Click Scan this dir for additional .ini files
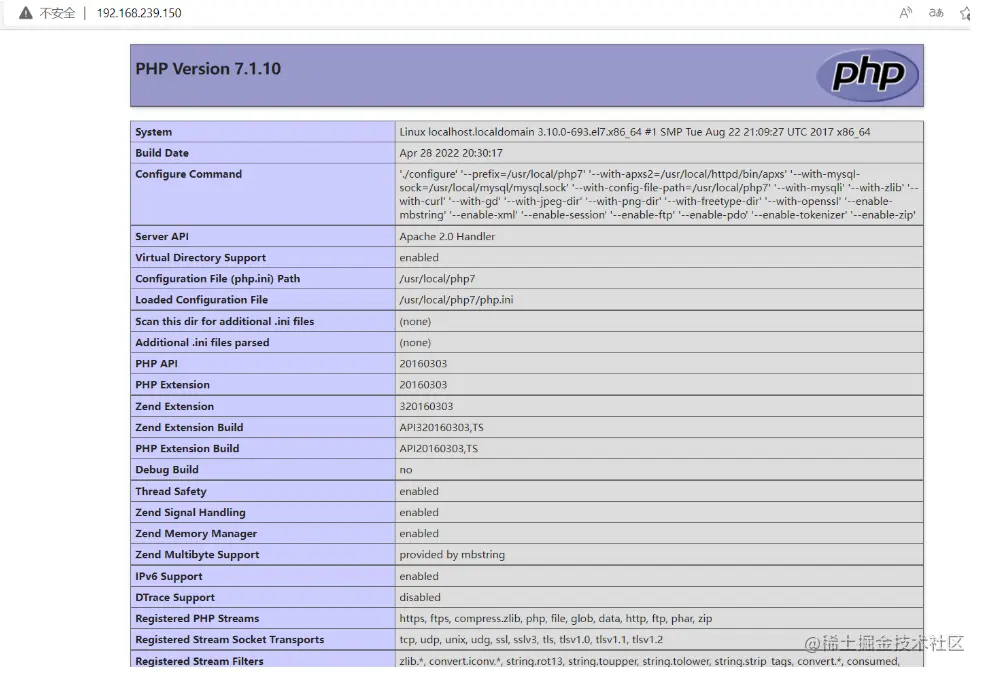Screen dimensions: 984x673 tap(225, 321)
